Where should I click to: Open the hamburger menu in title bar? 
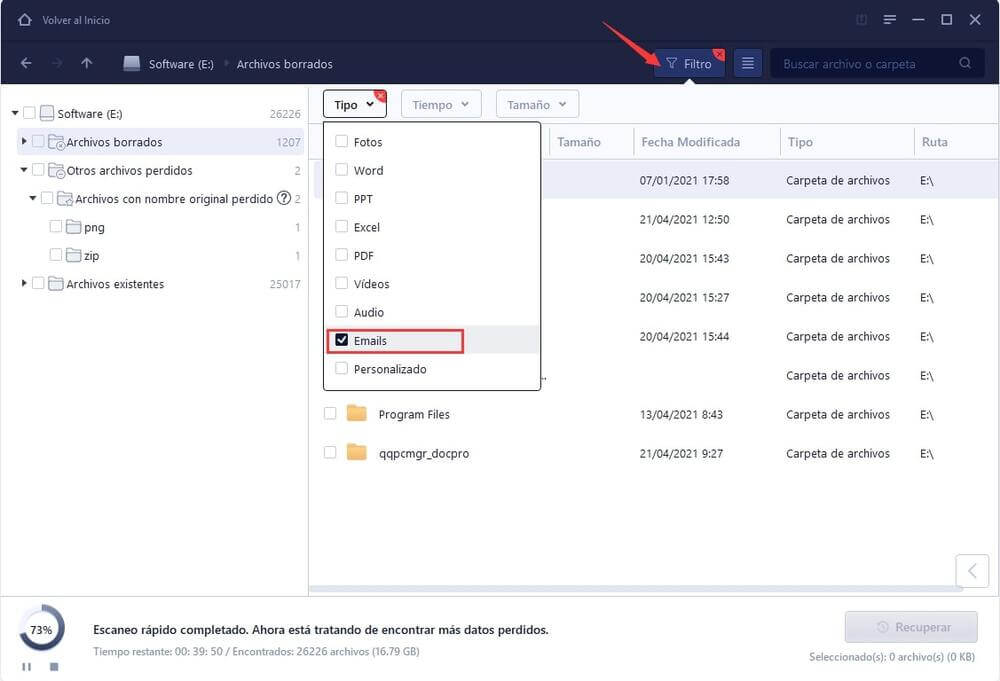890,20
